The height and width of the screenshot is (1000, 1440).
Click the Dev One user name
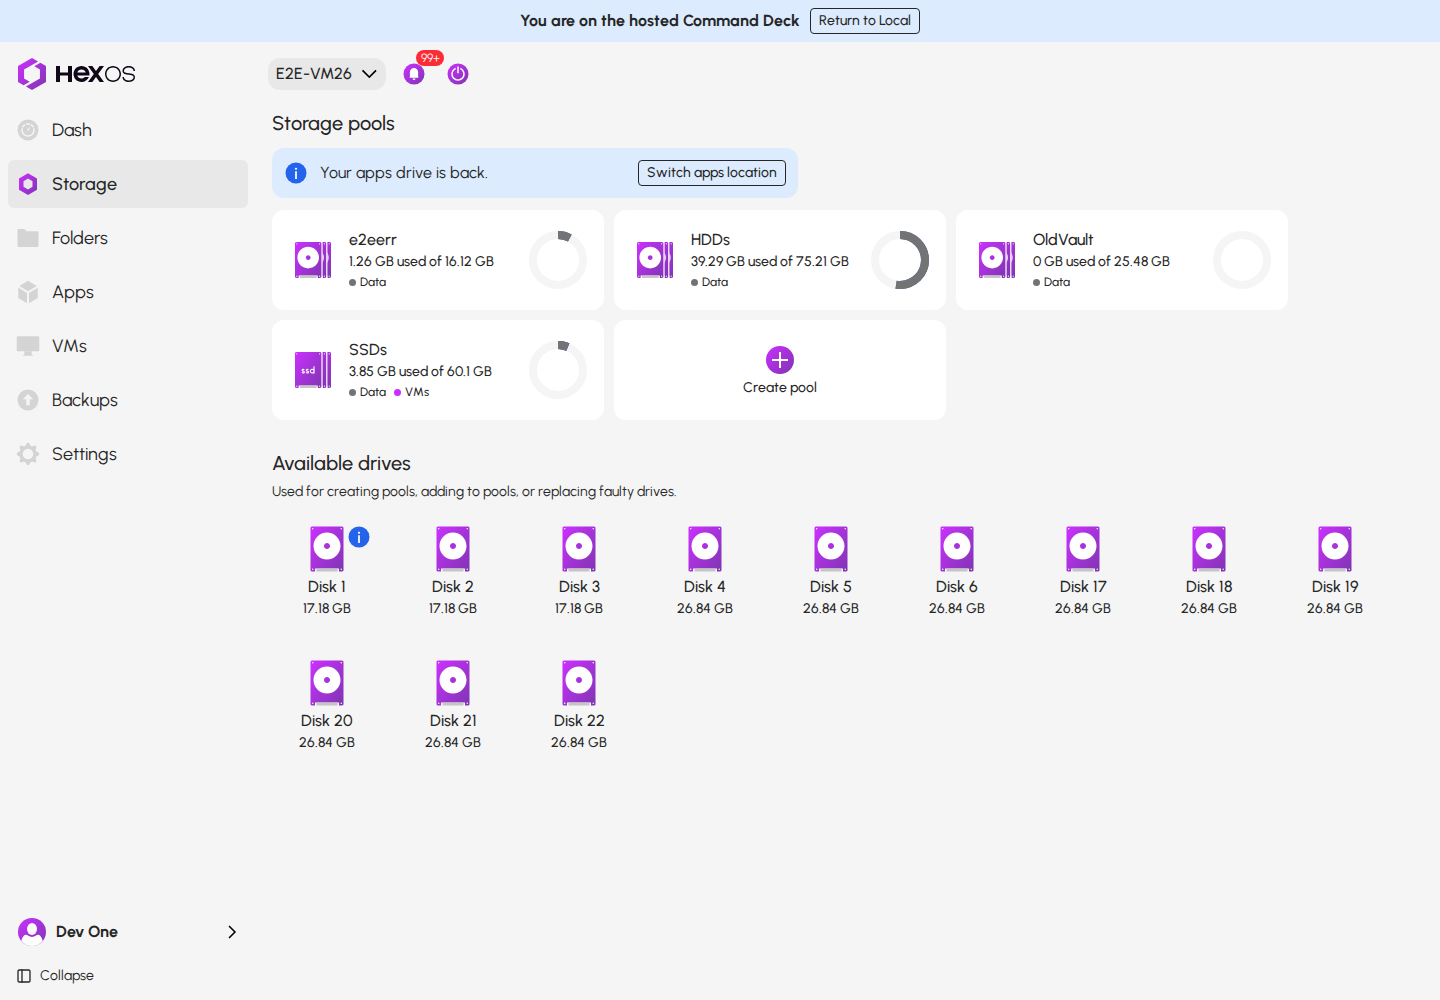pyautogui.click(x=87, y=932)
